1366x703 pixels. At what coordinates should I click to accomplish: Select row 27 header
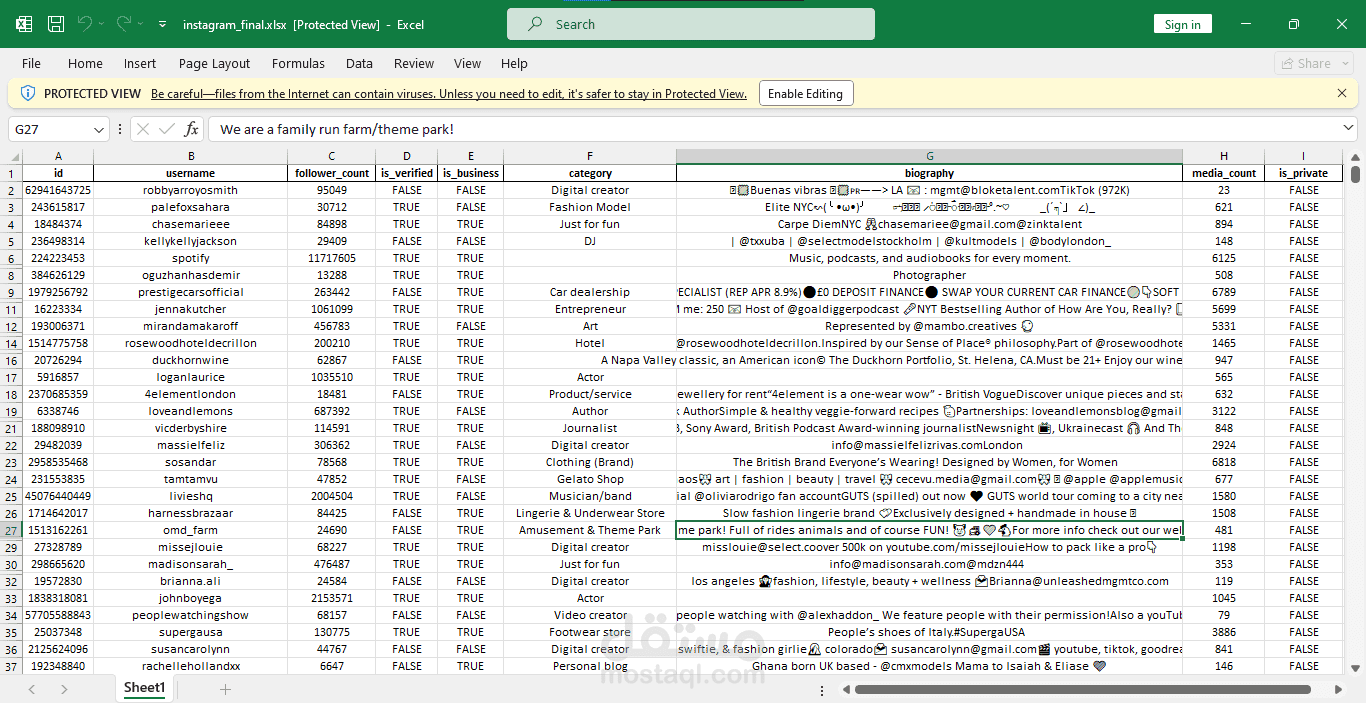pyautogui.click(x=11, y=530)
